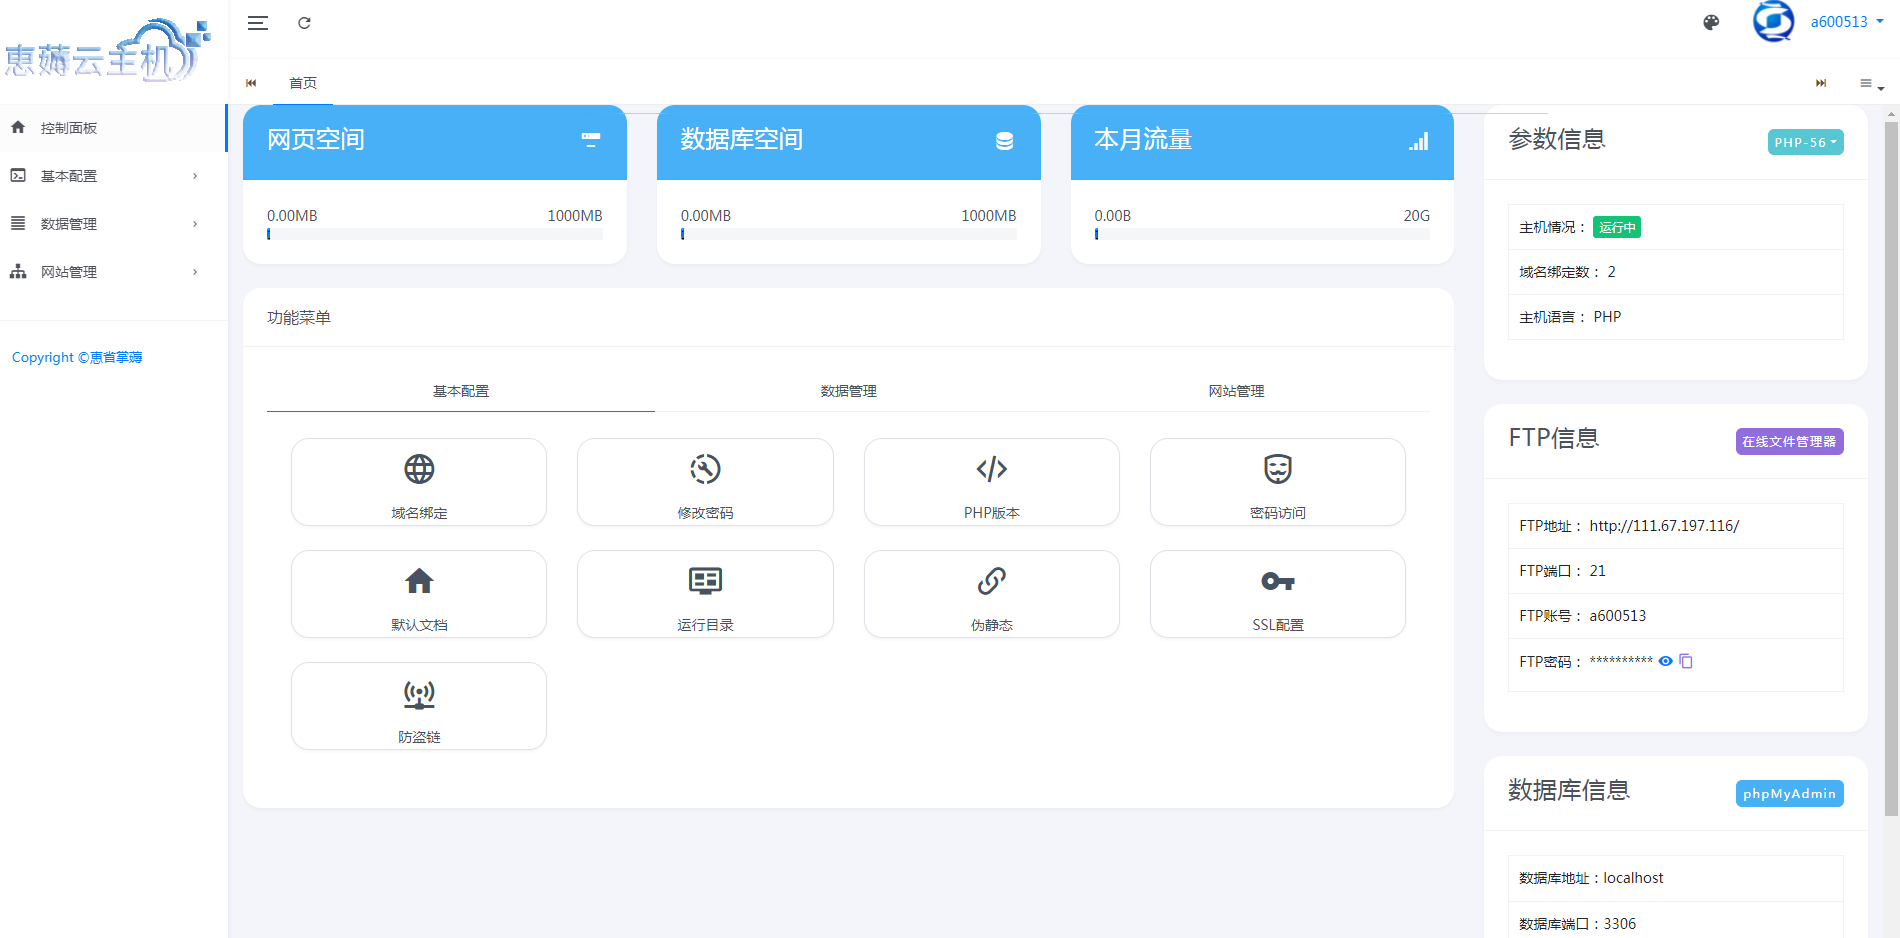Open SSL配置 key icon tile
The image size is (1900, 938).
(x=1277, y=581)
